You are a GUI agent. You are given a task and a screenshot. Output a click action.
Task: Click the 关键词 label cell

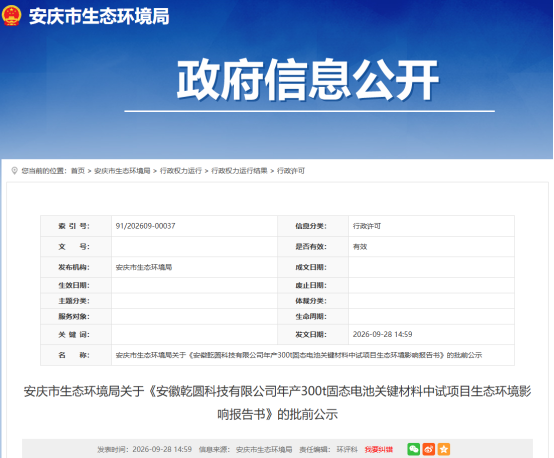click(x=76, y=334)
